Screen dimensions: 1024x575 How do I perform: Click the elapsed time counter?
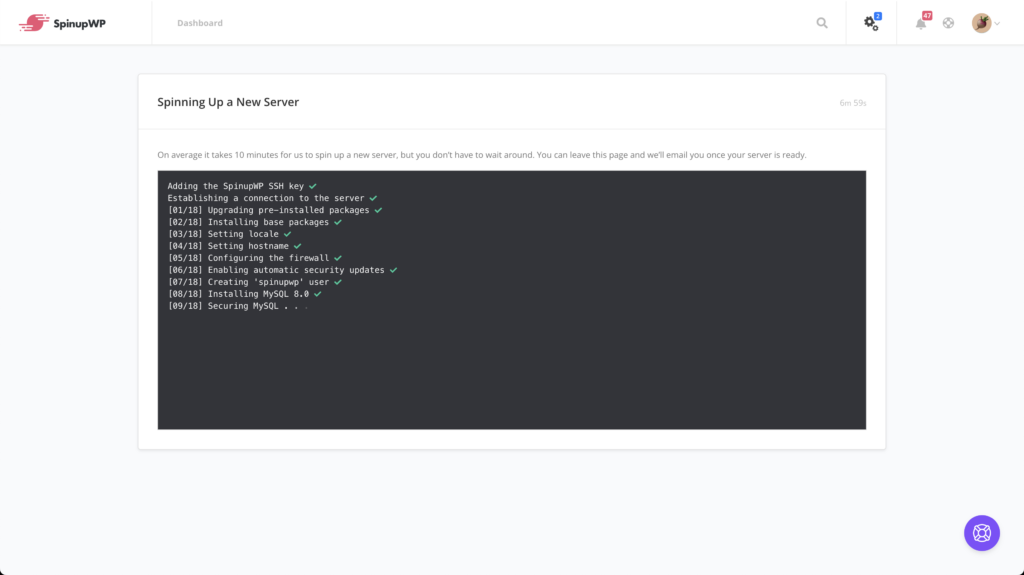click(x=852, y=103)
